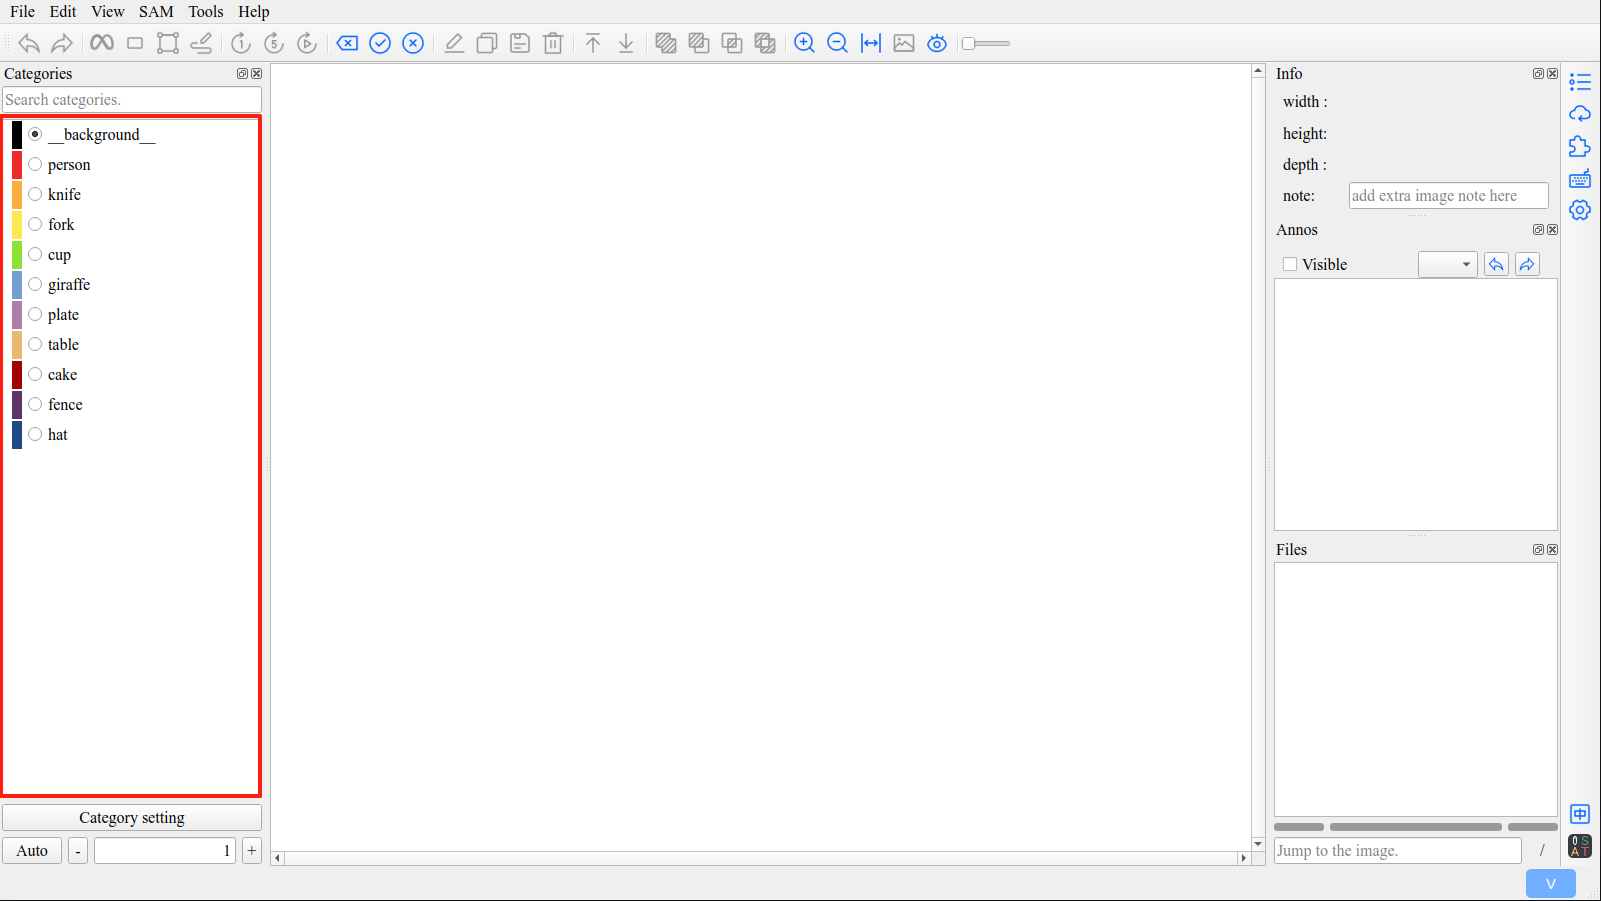Click fourth overlapping polygon exclude icon
This screenshot has width=1601, height=901.
765,43
